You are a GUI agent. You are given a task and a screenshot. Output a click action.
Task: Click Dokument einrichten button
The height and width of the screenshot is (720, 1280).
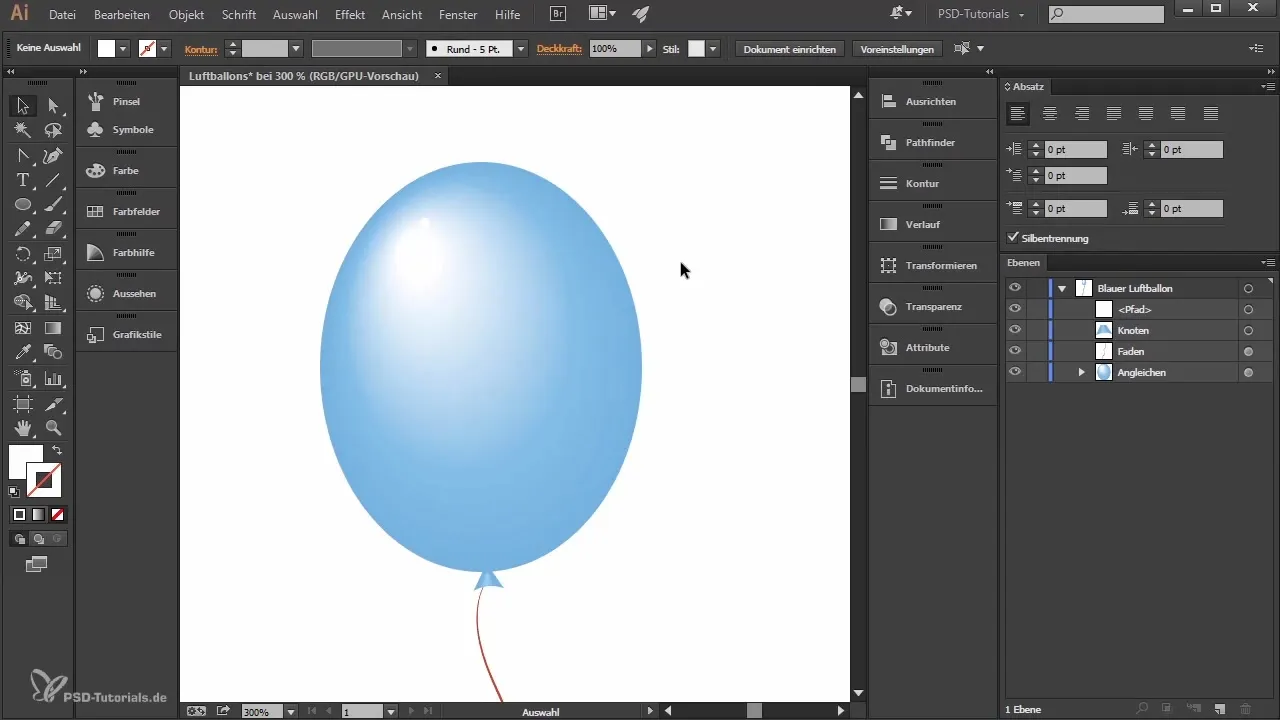789,48
